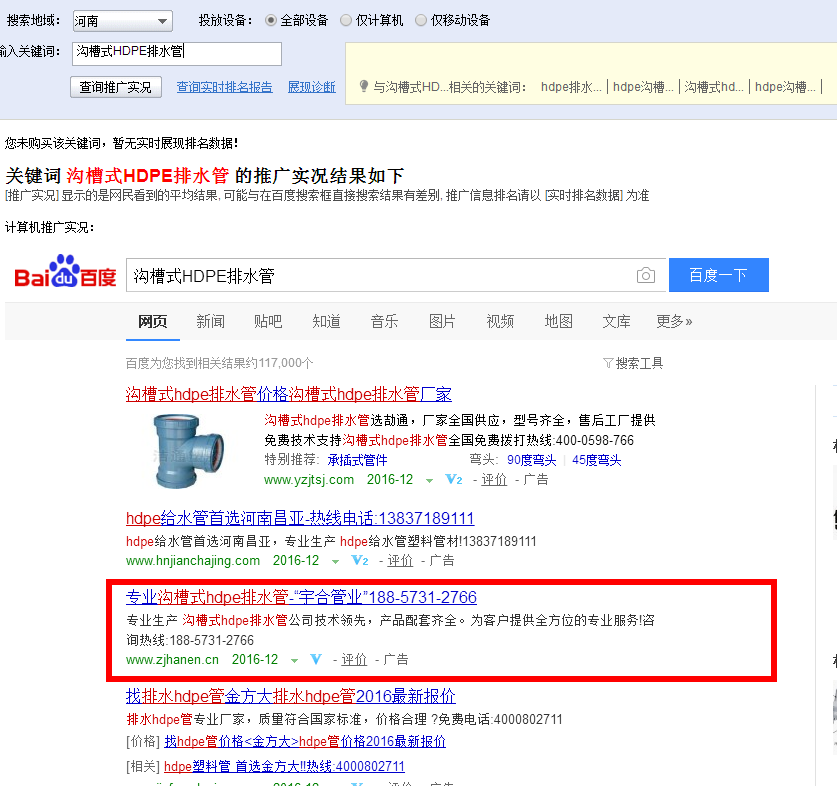The width and height of the screenshot is (837, 786).
Task: Click the www.zjhanen.cn URL
Action: 172,660
